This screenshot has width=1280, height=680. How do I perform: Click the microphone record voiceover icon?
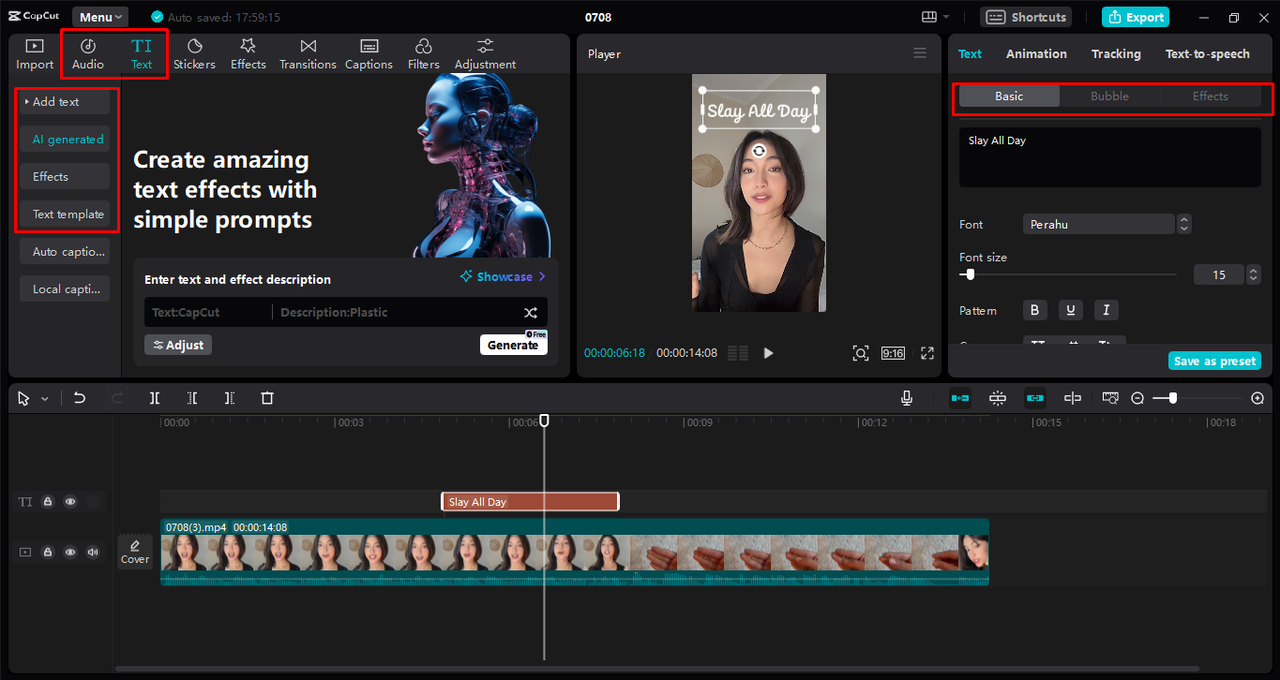(x=907, y=398)
